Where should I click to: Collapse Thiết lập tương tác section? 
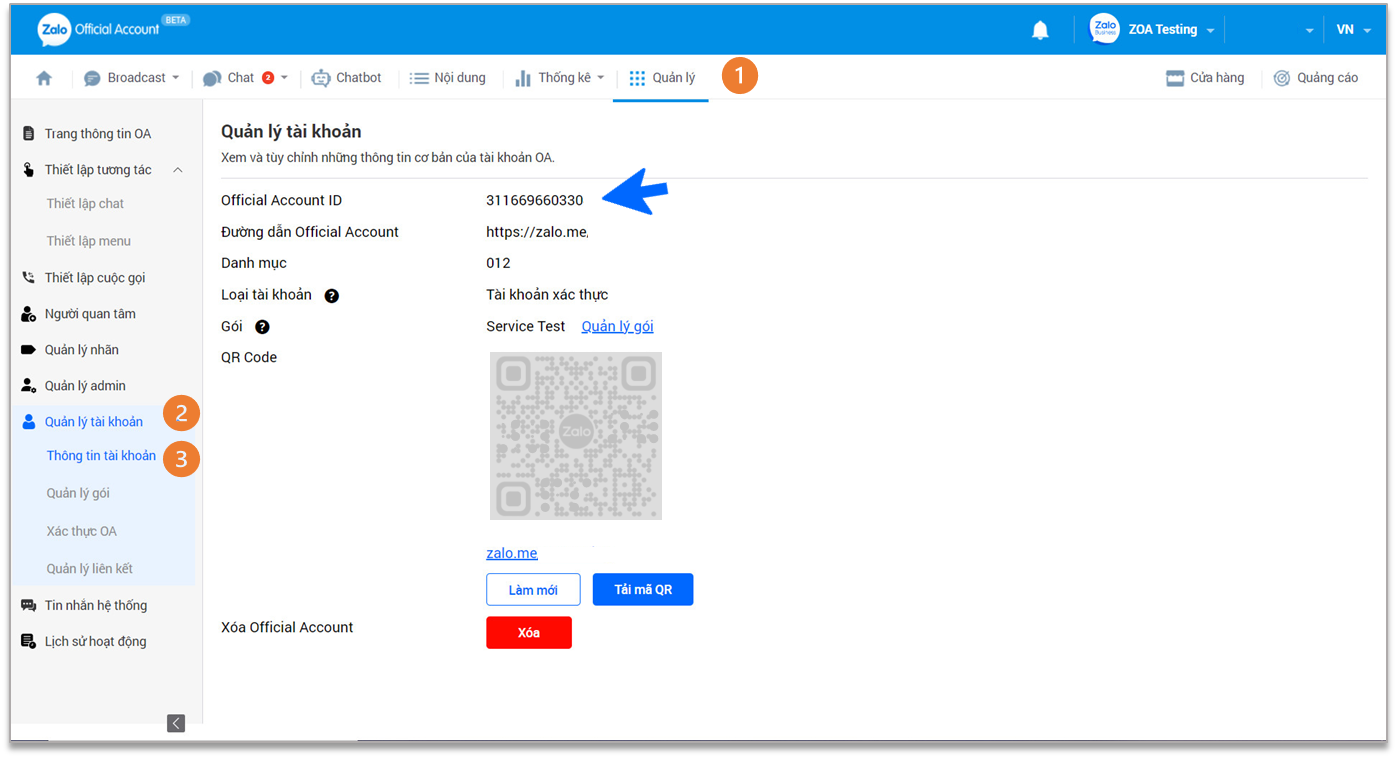click(177, 170)
